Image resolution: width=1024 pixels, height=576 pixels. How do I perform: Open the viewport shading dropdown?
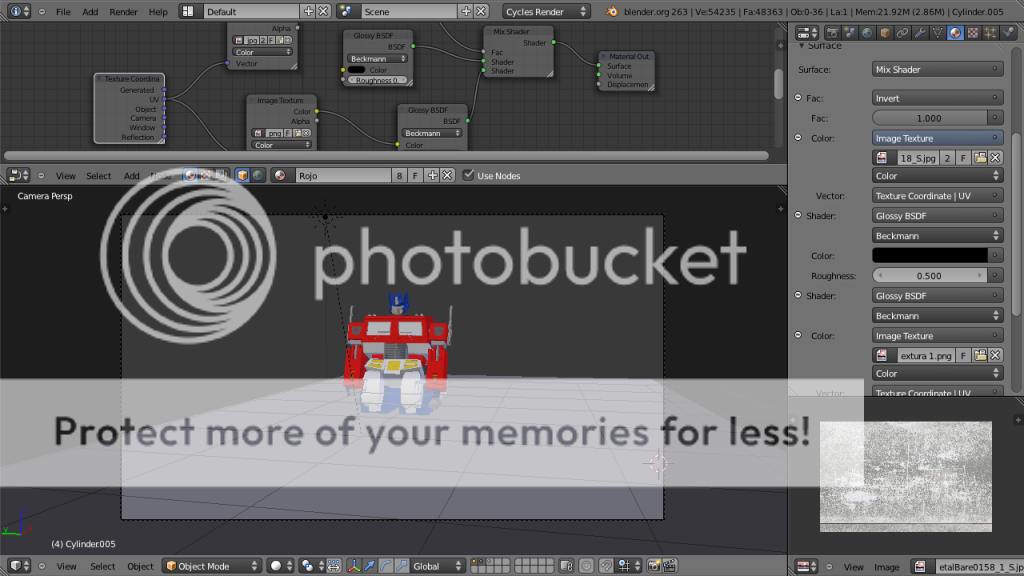[281, 566]
